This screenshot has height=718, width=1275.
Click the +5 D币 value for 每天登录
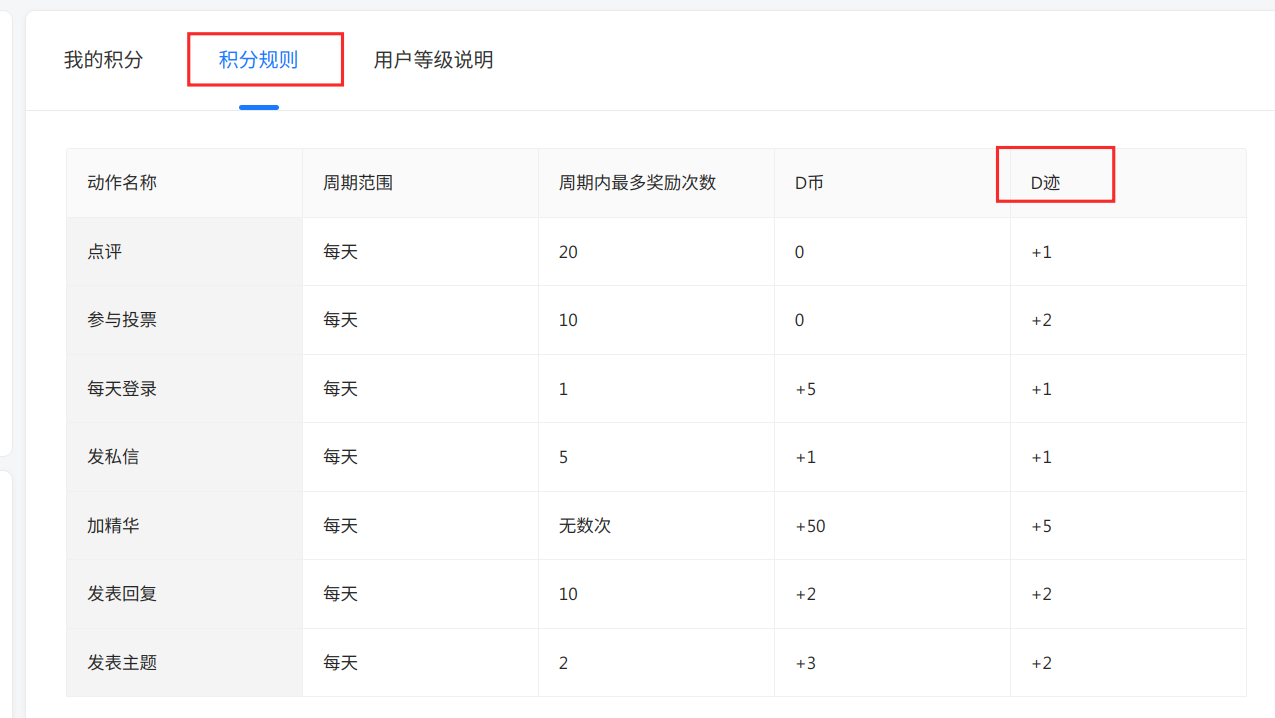pyautogui.click(x=805, y=389)
